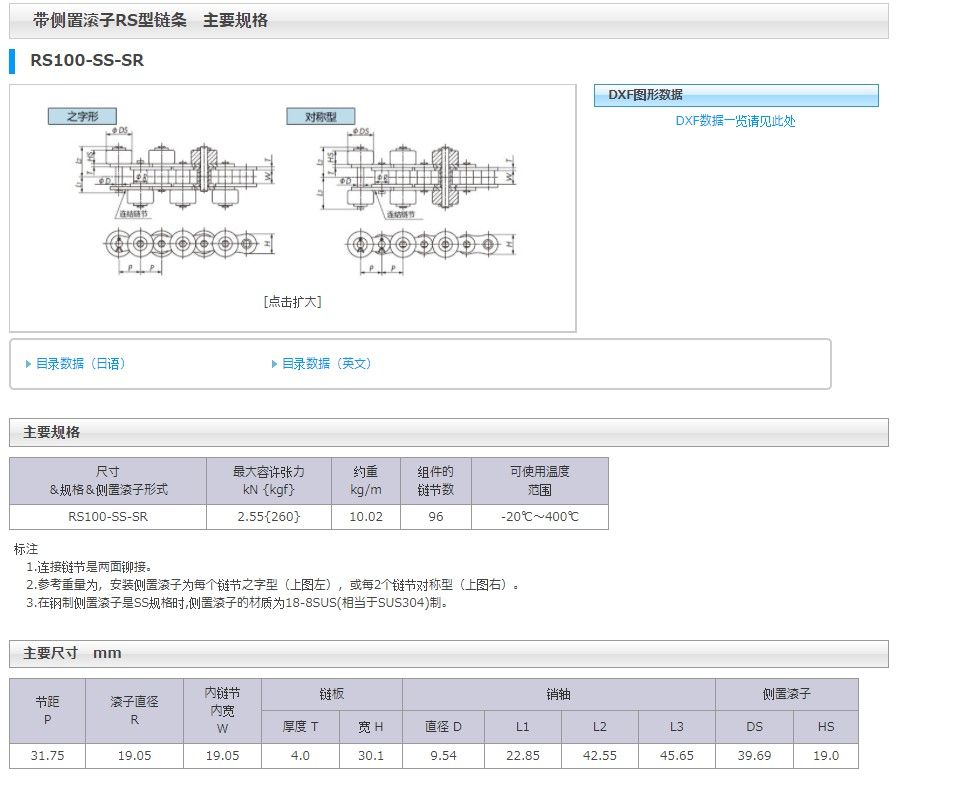
Task: Click the DXF图形数据 header bar
Action: pos(736,95)
